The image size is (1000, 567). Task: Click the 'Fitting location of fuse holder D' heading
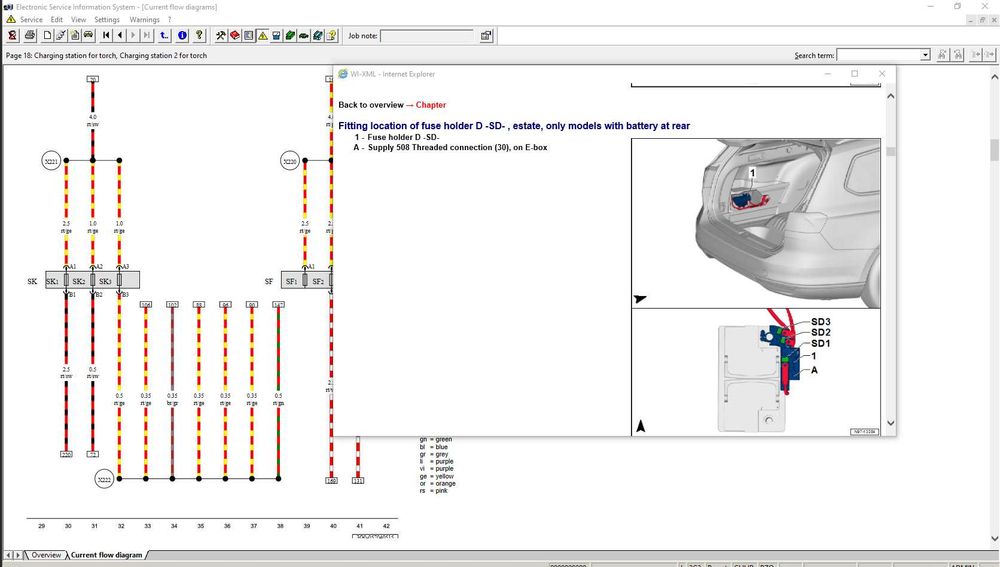514,126
